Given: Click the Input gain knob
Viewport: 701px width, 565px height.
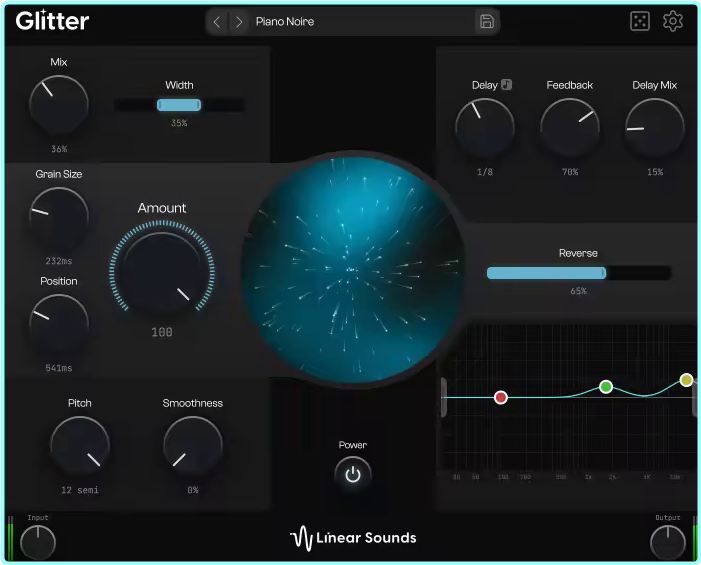Looking at the screenshot, I should pos(38,543).
